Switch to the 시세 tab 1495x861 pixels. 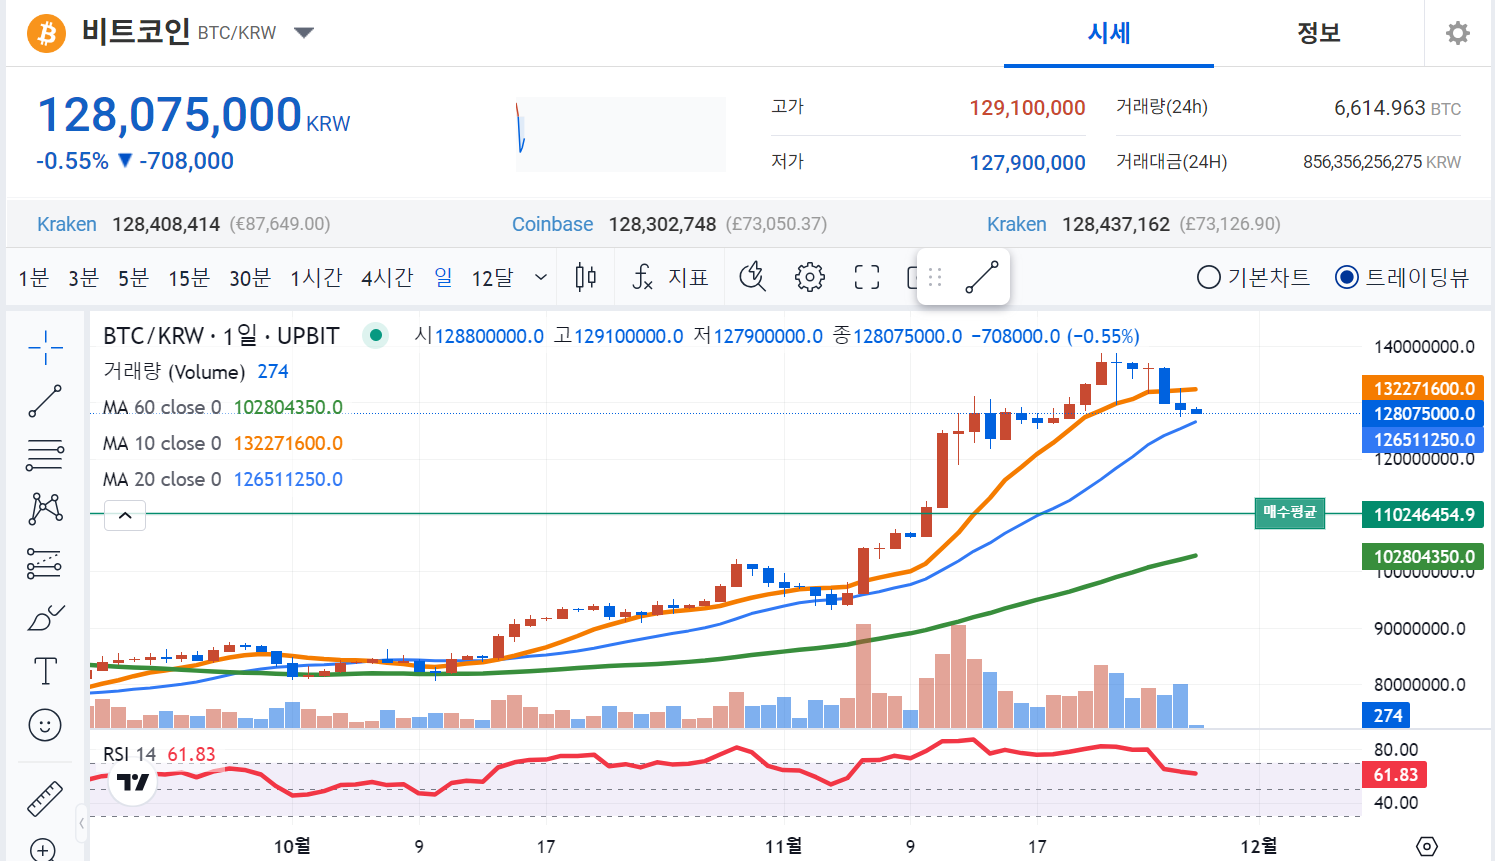point(1109,33)
